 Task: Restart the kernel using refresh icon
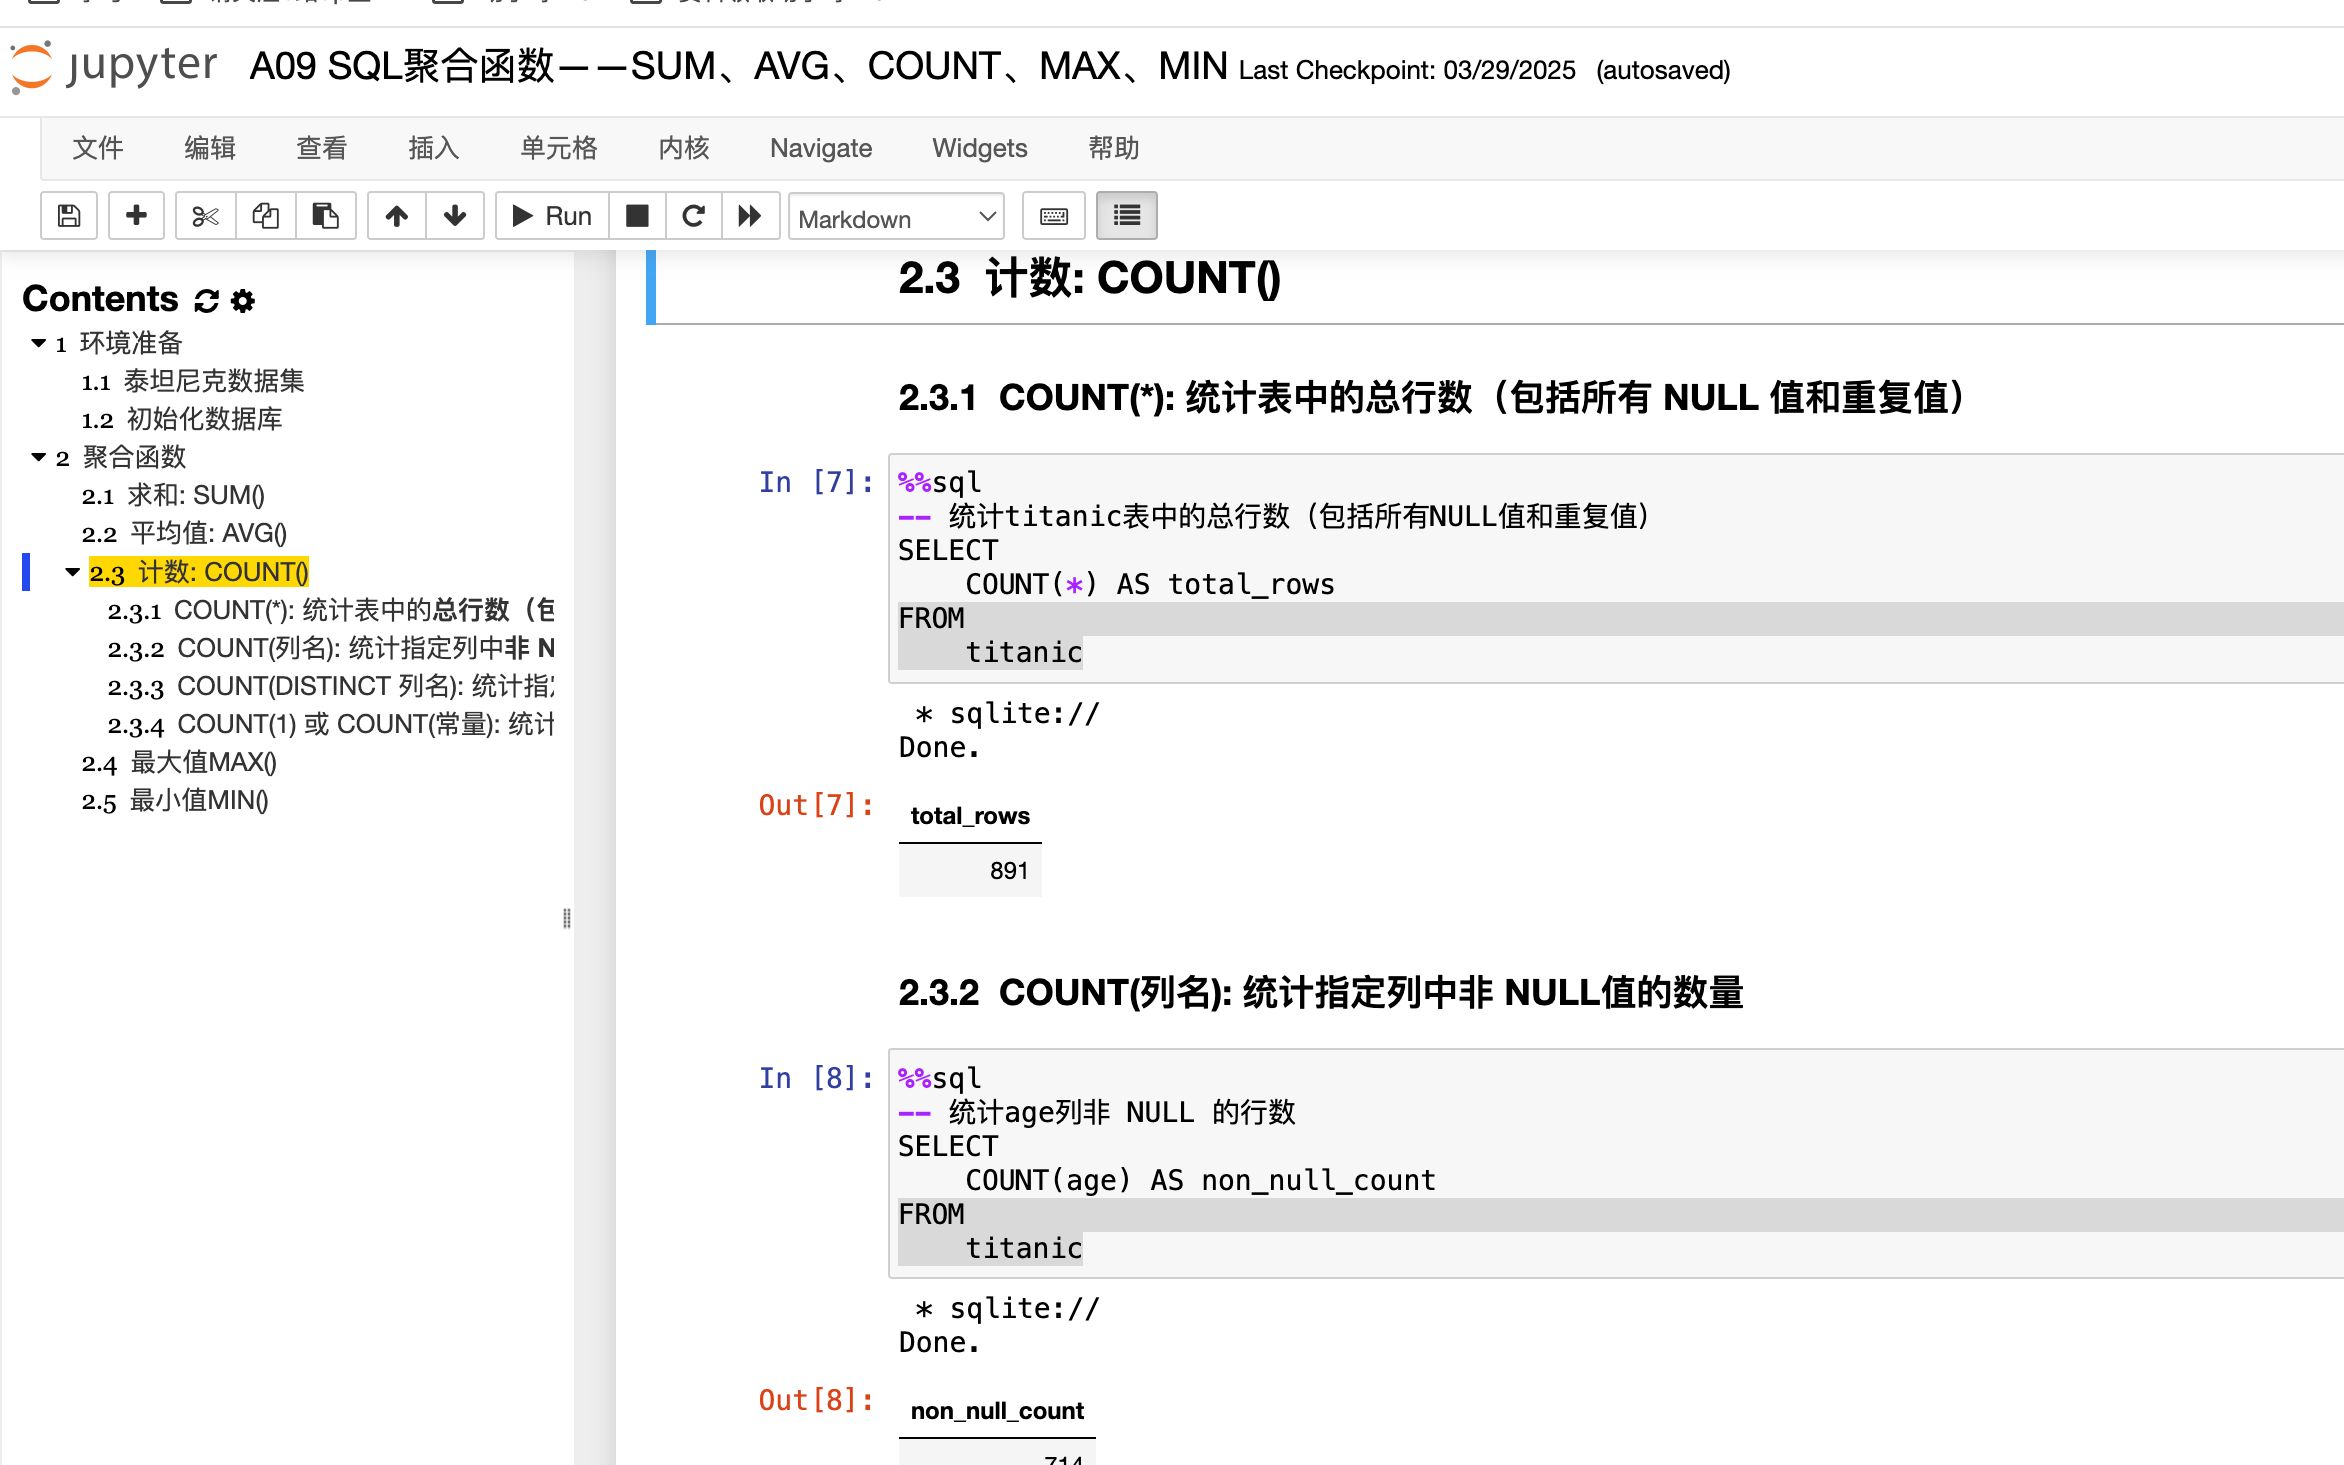pos(694,216)
